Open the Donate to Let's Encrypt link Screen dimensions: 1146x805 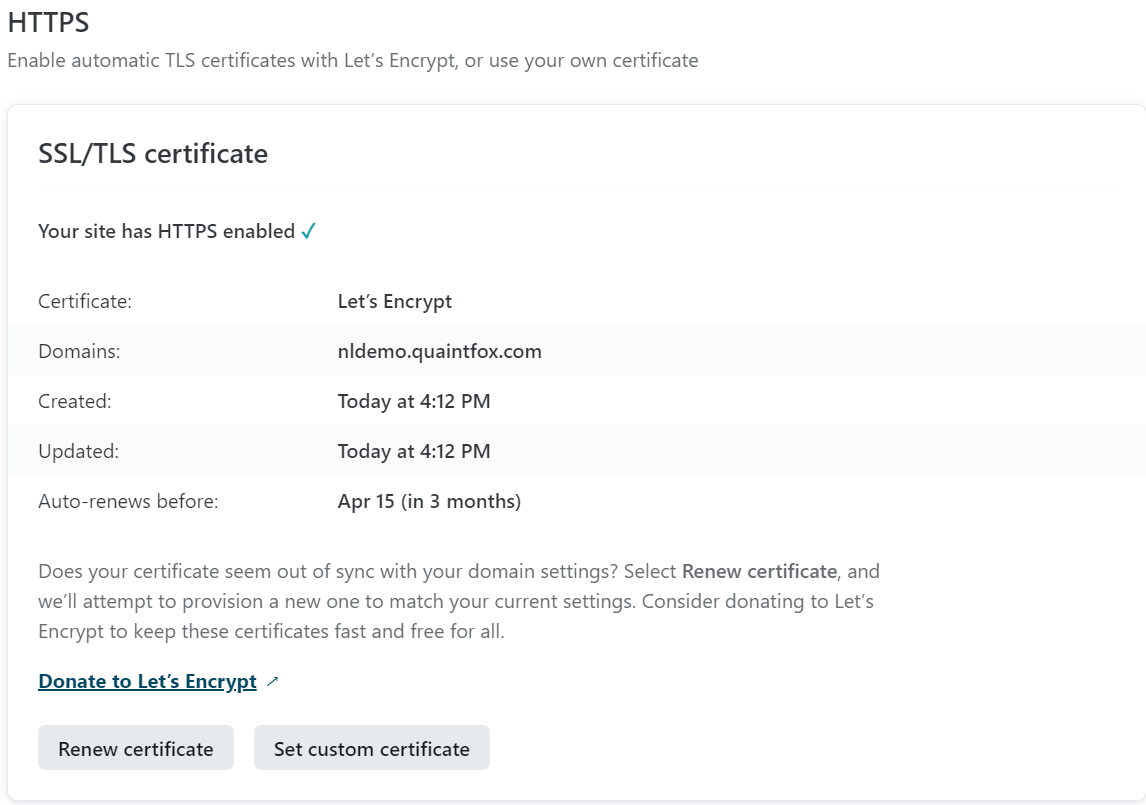147,681
